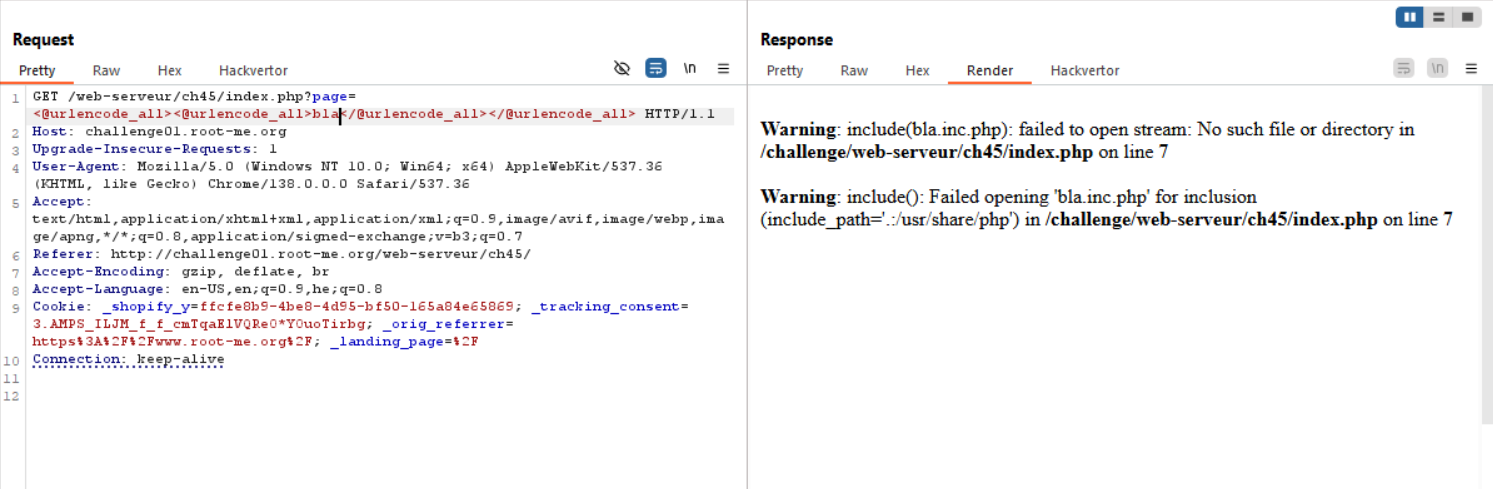Toggle \n newline display in Request panel
Viewport: 1493px width, 489px height.
[690, 68]
